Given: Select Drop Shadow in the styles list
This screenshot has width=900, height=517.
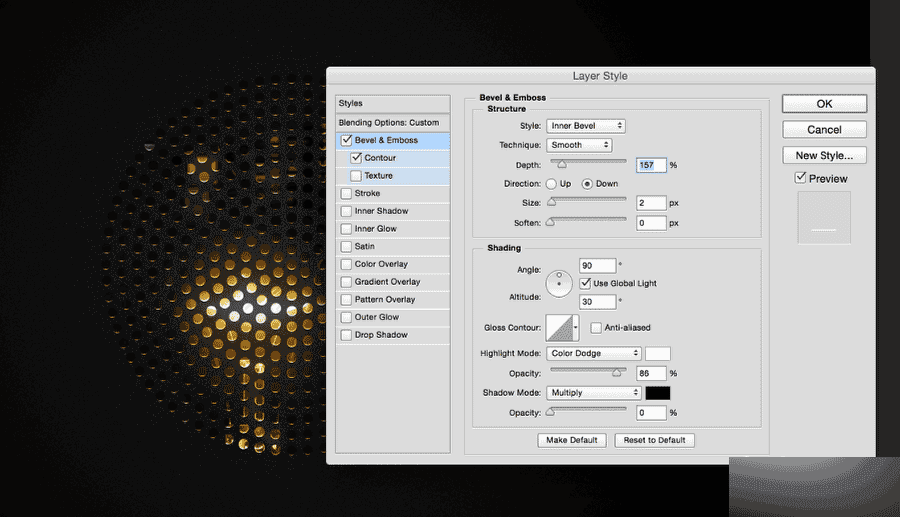Looking at the screenshot, I should tap(380, 335).
